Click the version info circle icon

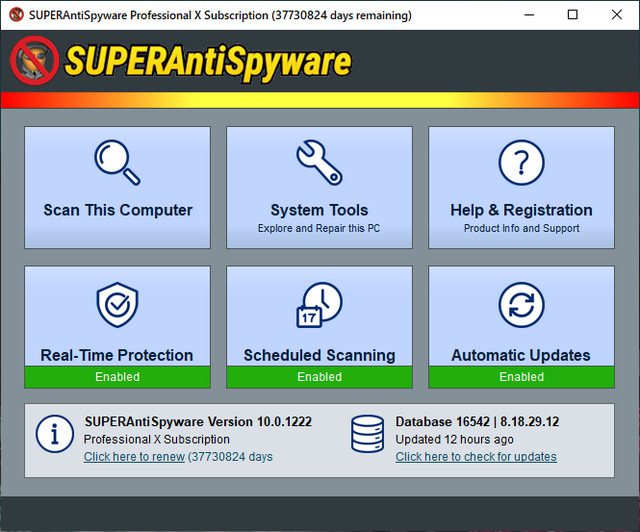[54, 433]
